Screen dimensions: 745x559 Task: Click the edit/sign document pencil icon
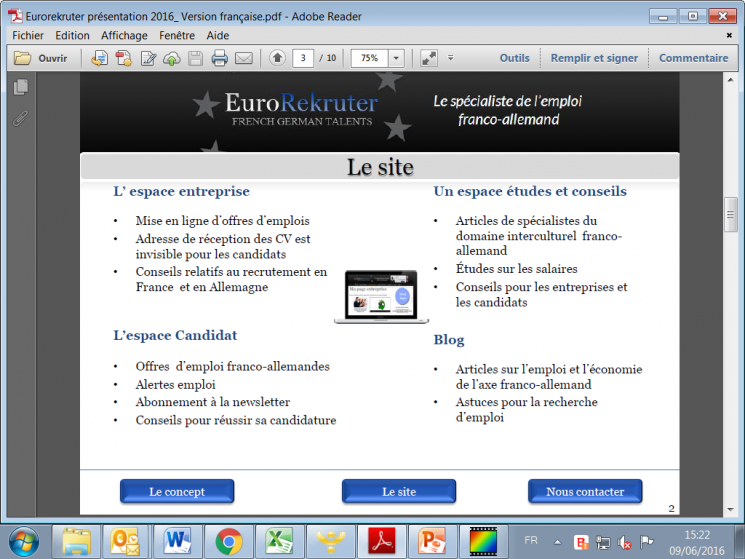148,58
